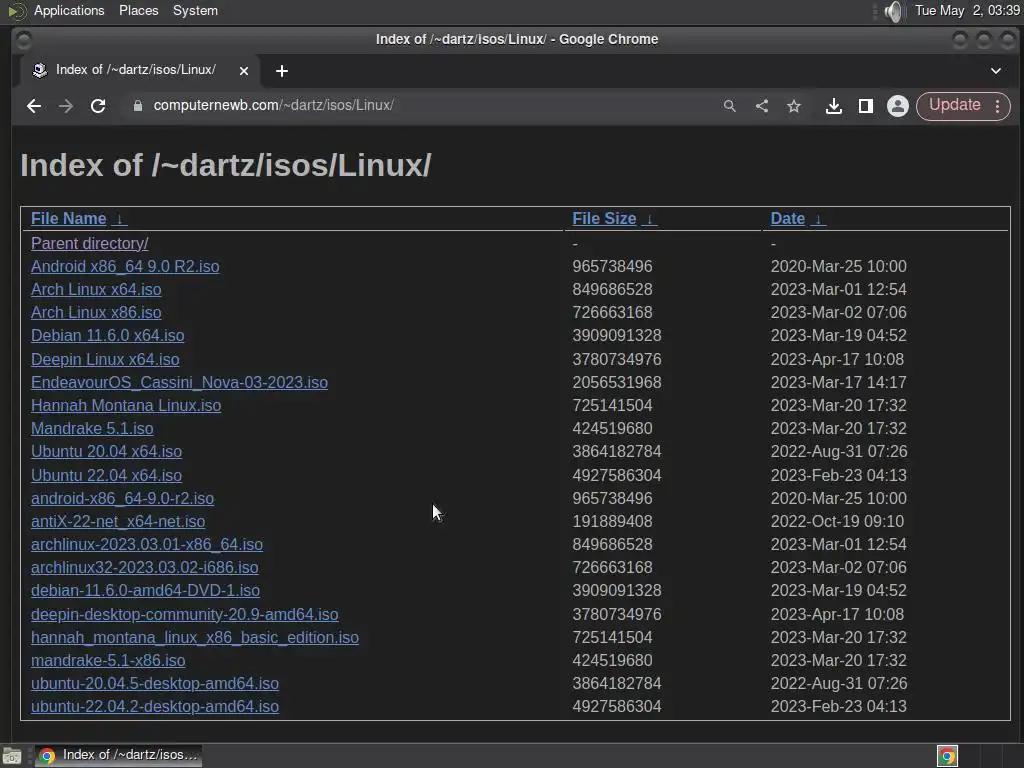The image size is (1024, 768).
Task: Download mandrake-5.1-x86.iso
Action: pyautogui.click(x=108, y=660)
